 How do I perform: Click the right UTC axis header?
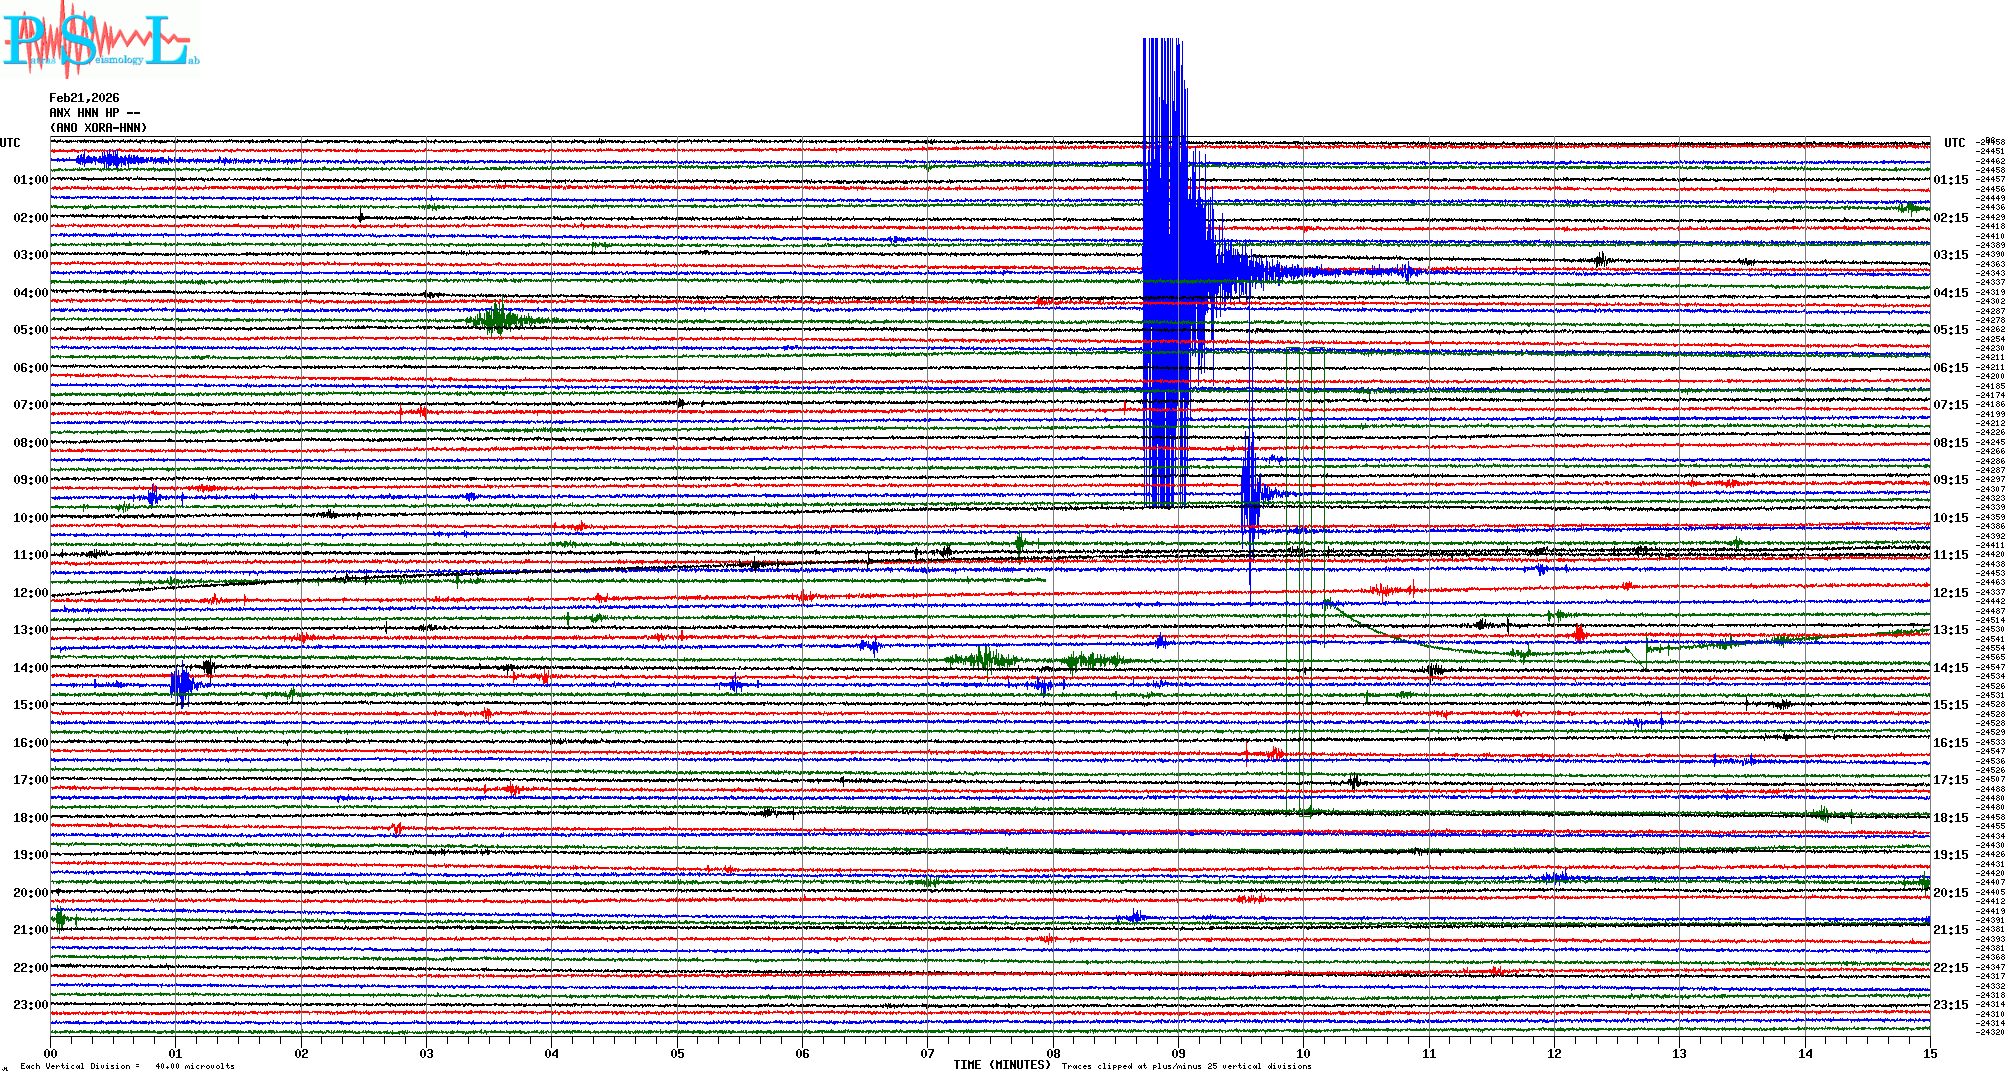[1954, 143]
